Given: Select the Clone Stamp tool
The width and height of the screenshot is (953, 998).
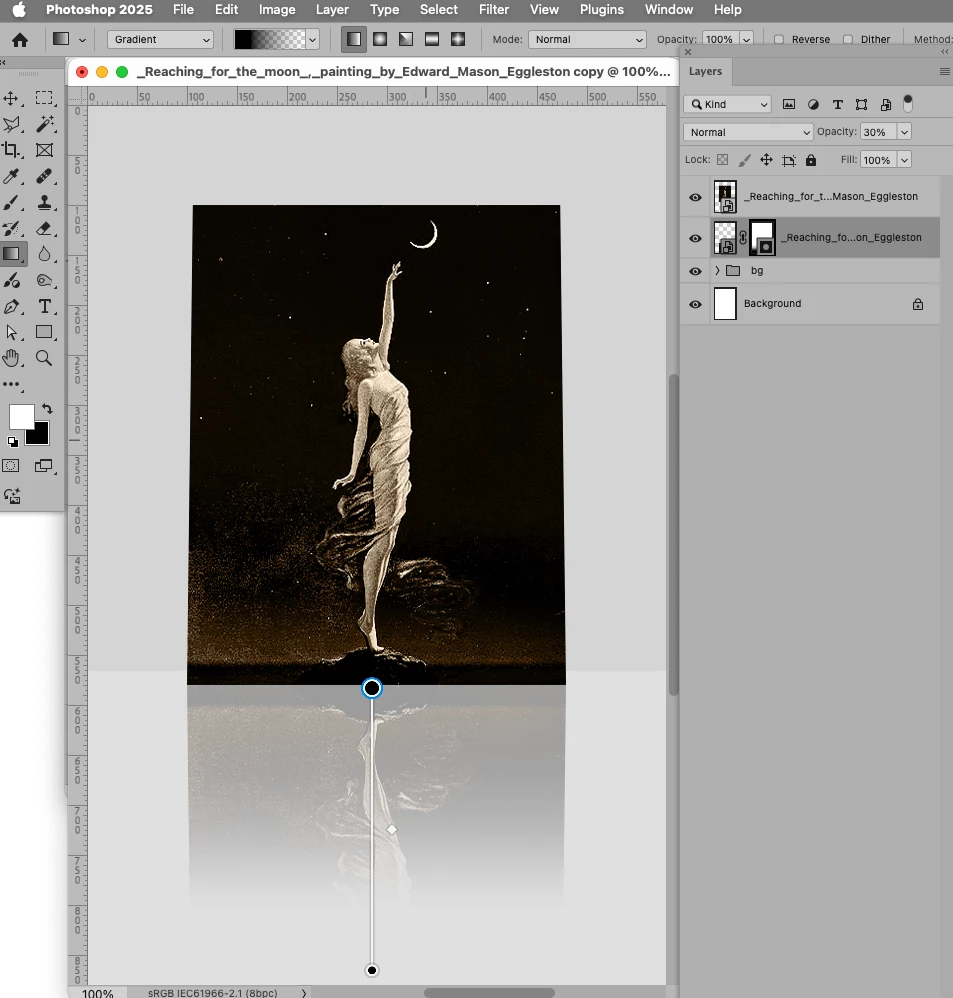Looking at the screenshot, I should [44, 202].
